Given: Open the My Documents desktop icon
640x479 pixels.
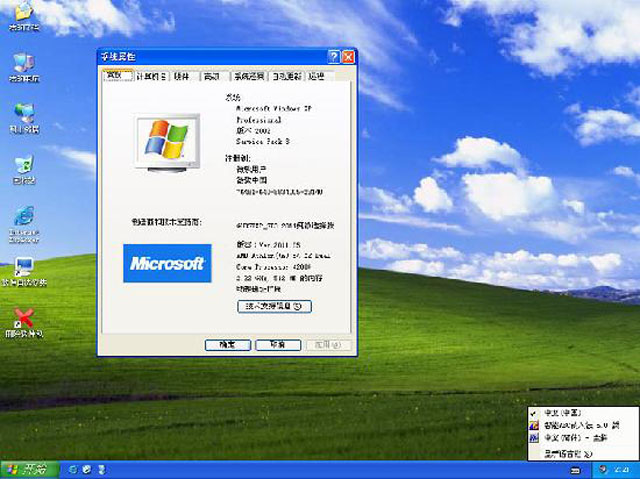Looking at the screenshot, I should coord(24,16).
